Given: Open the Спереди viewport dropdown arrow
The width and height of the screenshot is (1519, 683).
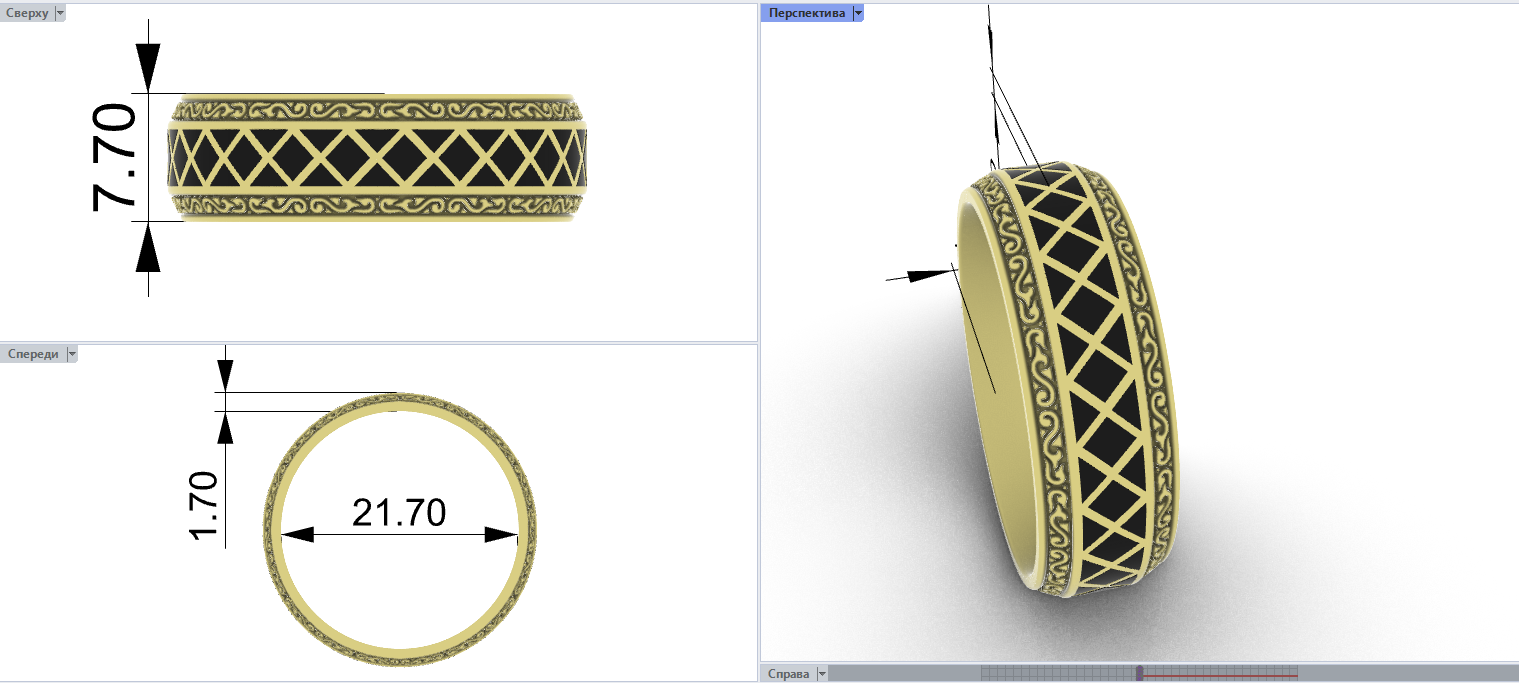Looking at the screenshot, I should [71, 354].
